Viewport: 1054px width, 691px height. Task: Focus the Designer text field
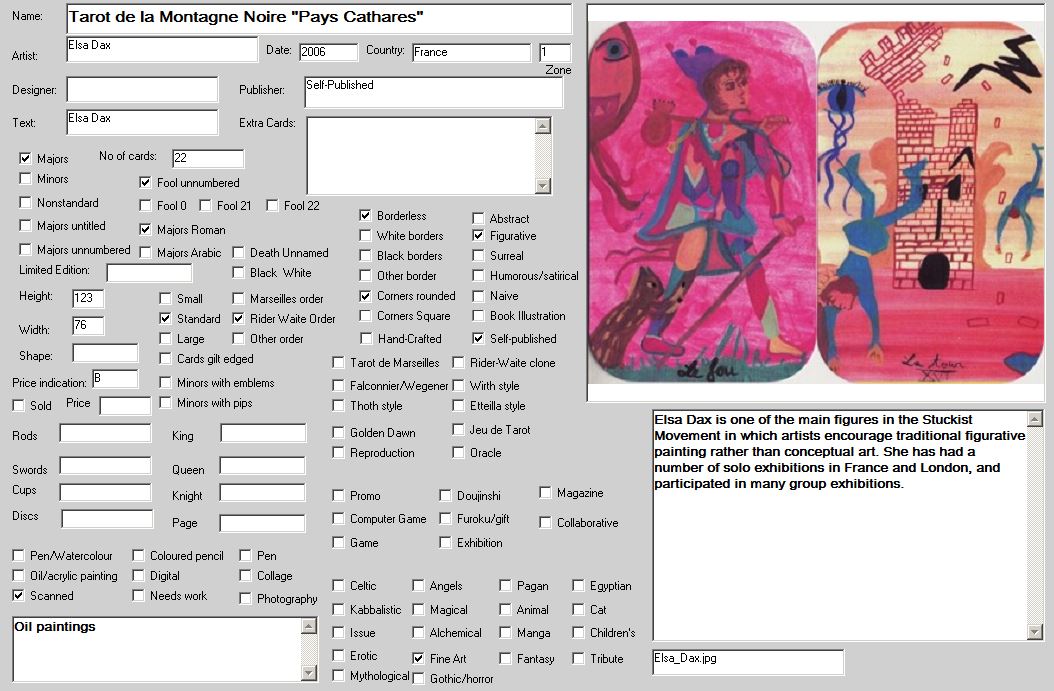(x=142, y=89)
